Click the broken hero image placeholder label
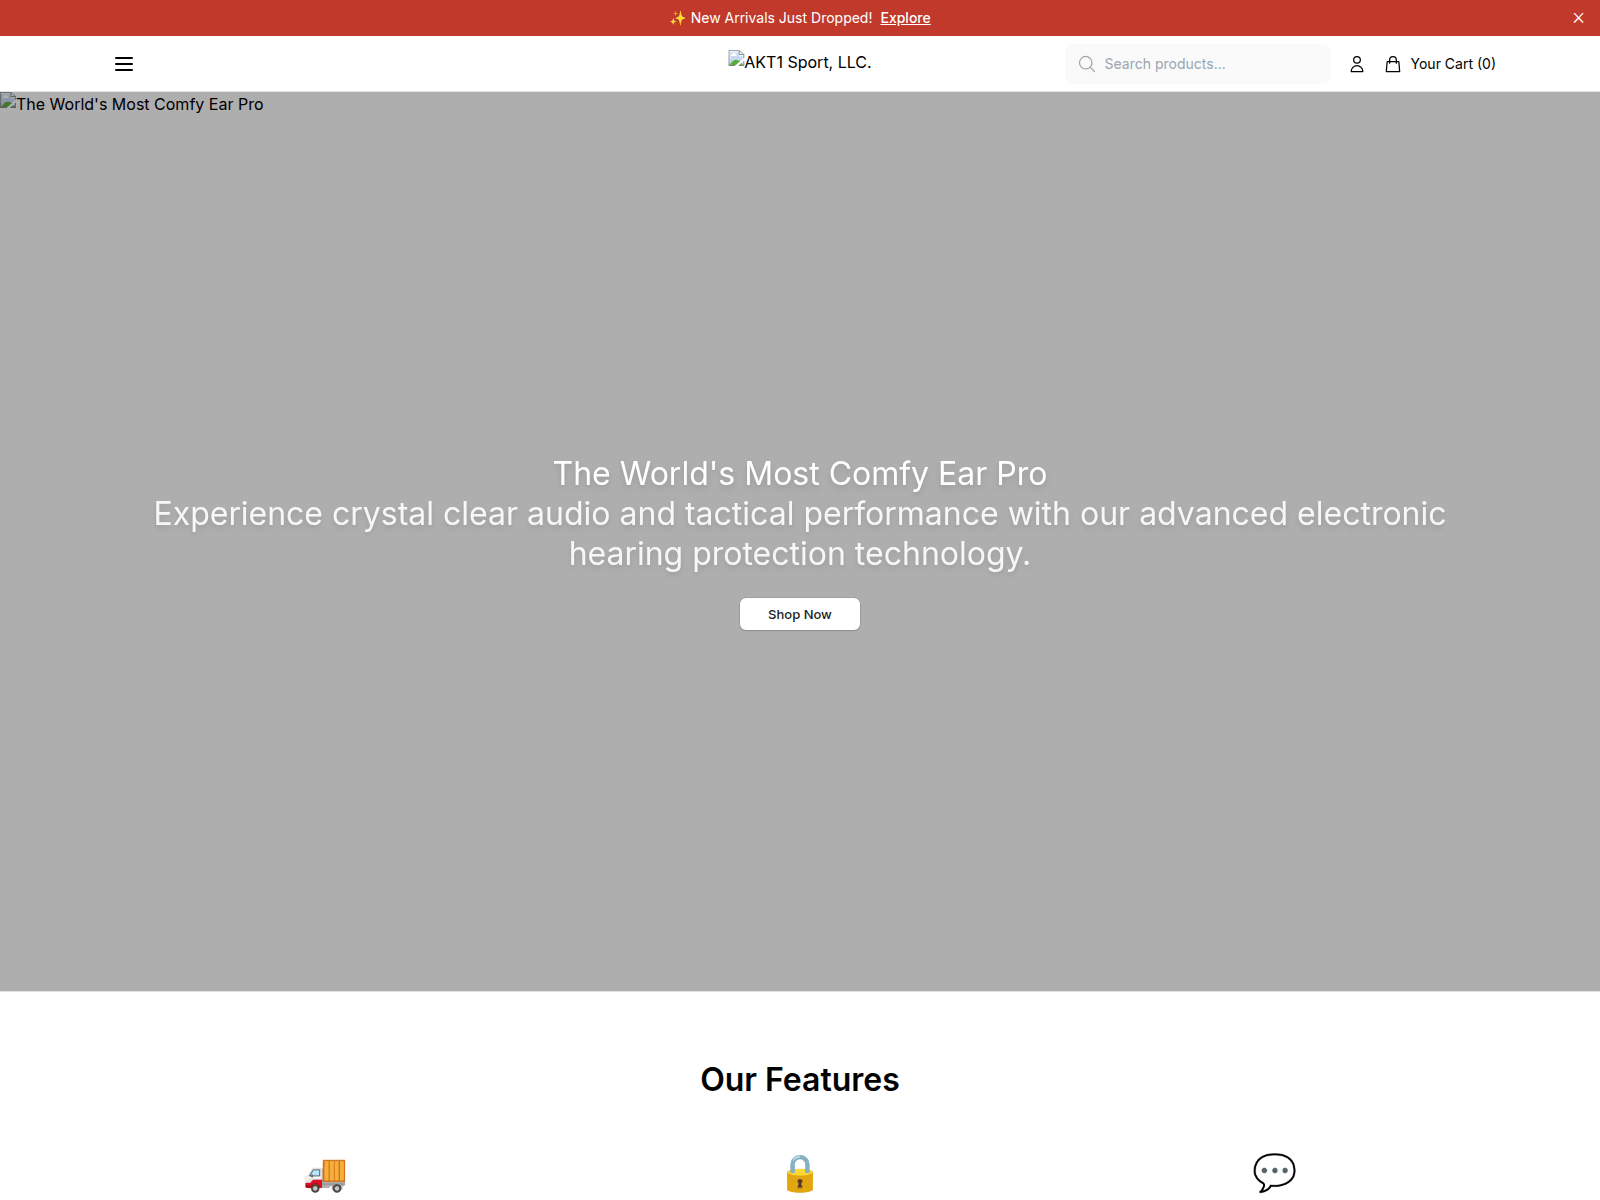1600x1200 pixels. (x=132, y=104)
